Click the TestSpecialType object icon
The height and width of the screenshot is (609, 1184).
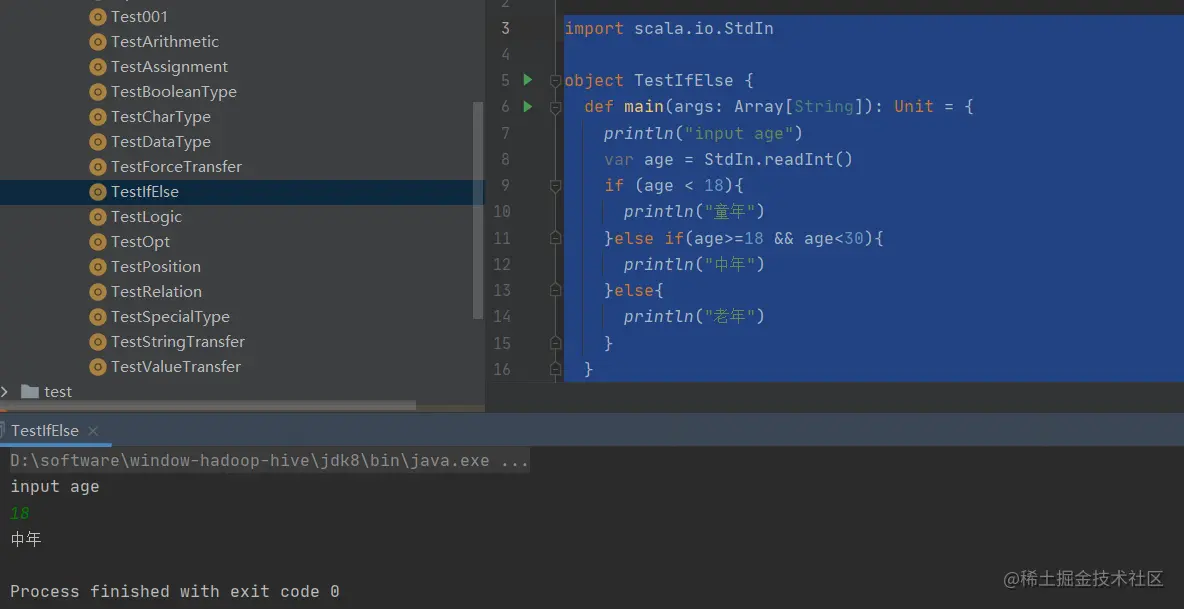(97, 316)
